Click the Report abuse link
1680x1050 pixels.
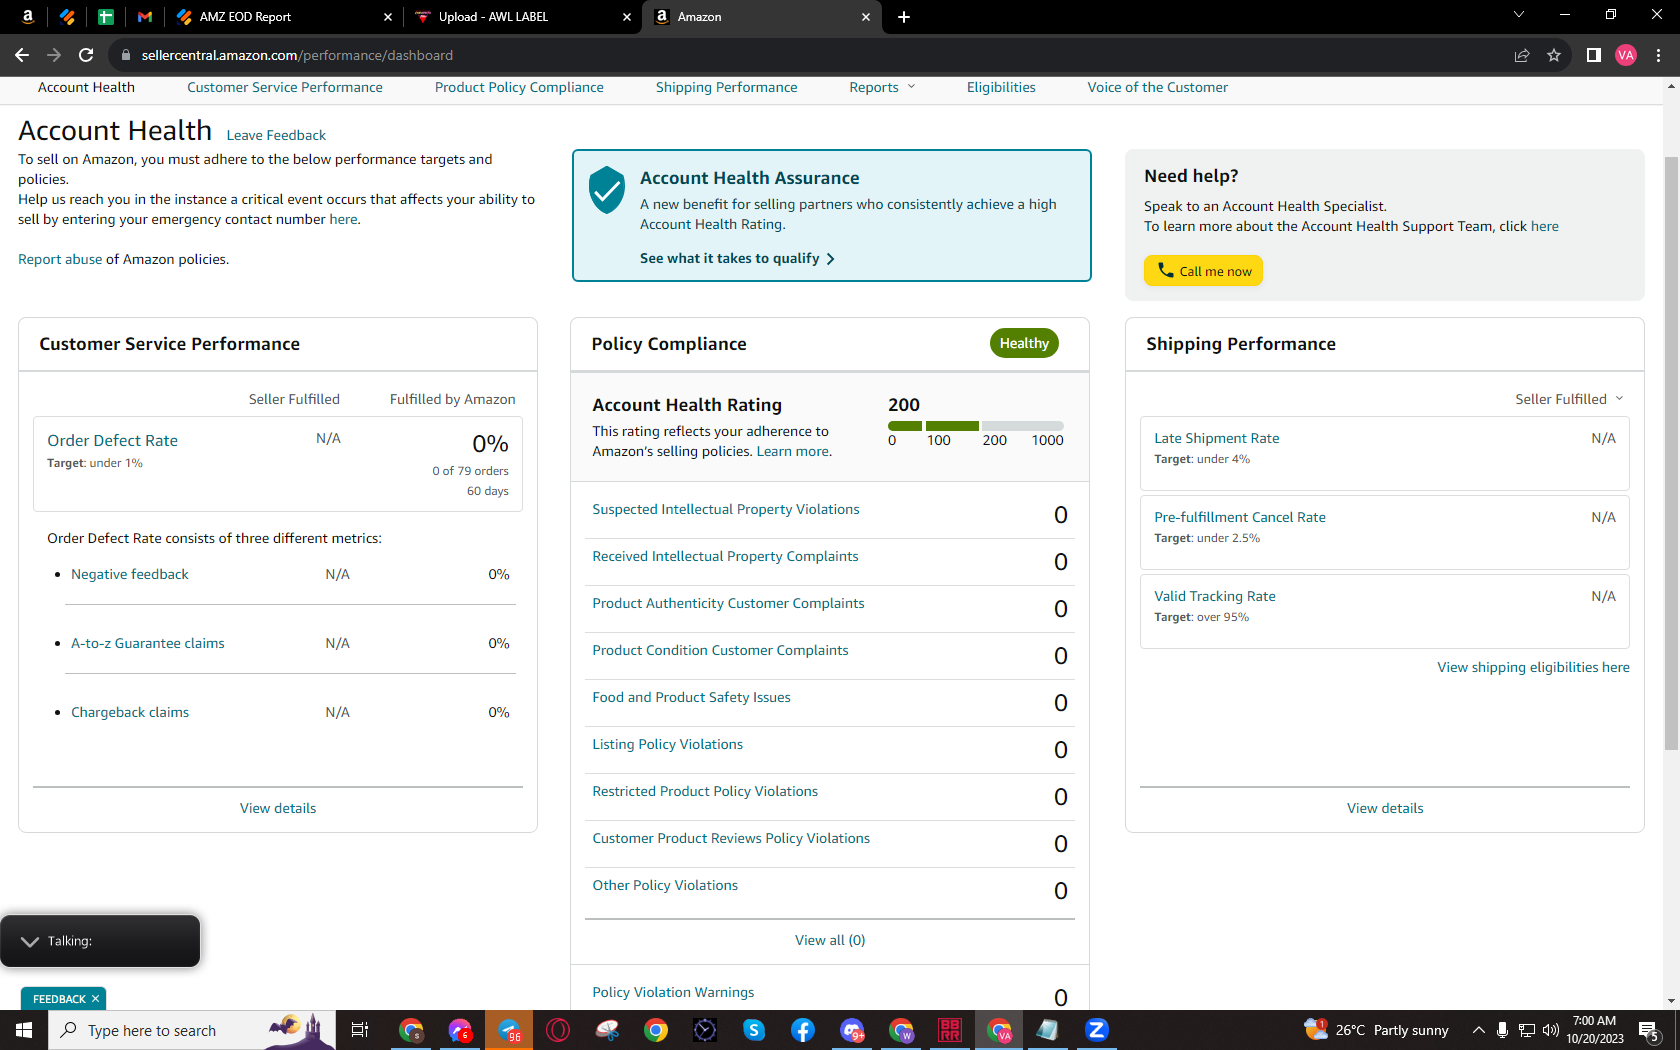coord(60,259)
